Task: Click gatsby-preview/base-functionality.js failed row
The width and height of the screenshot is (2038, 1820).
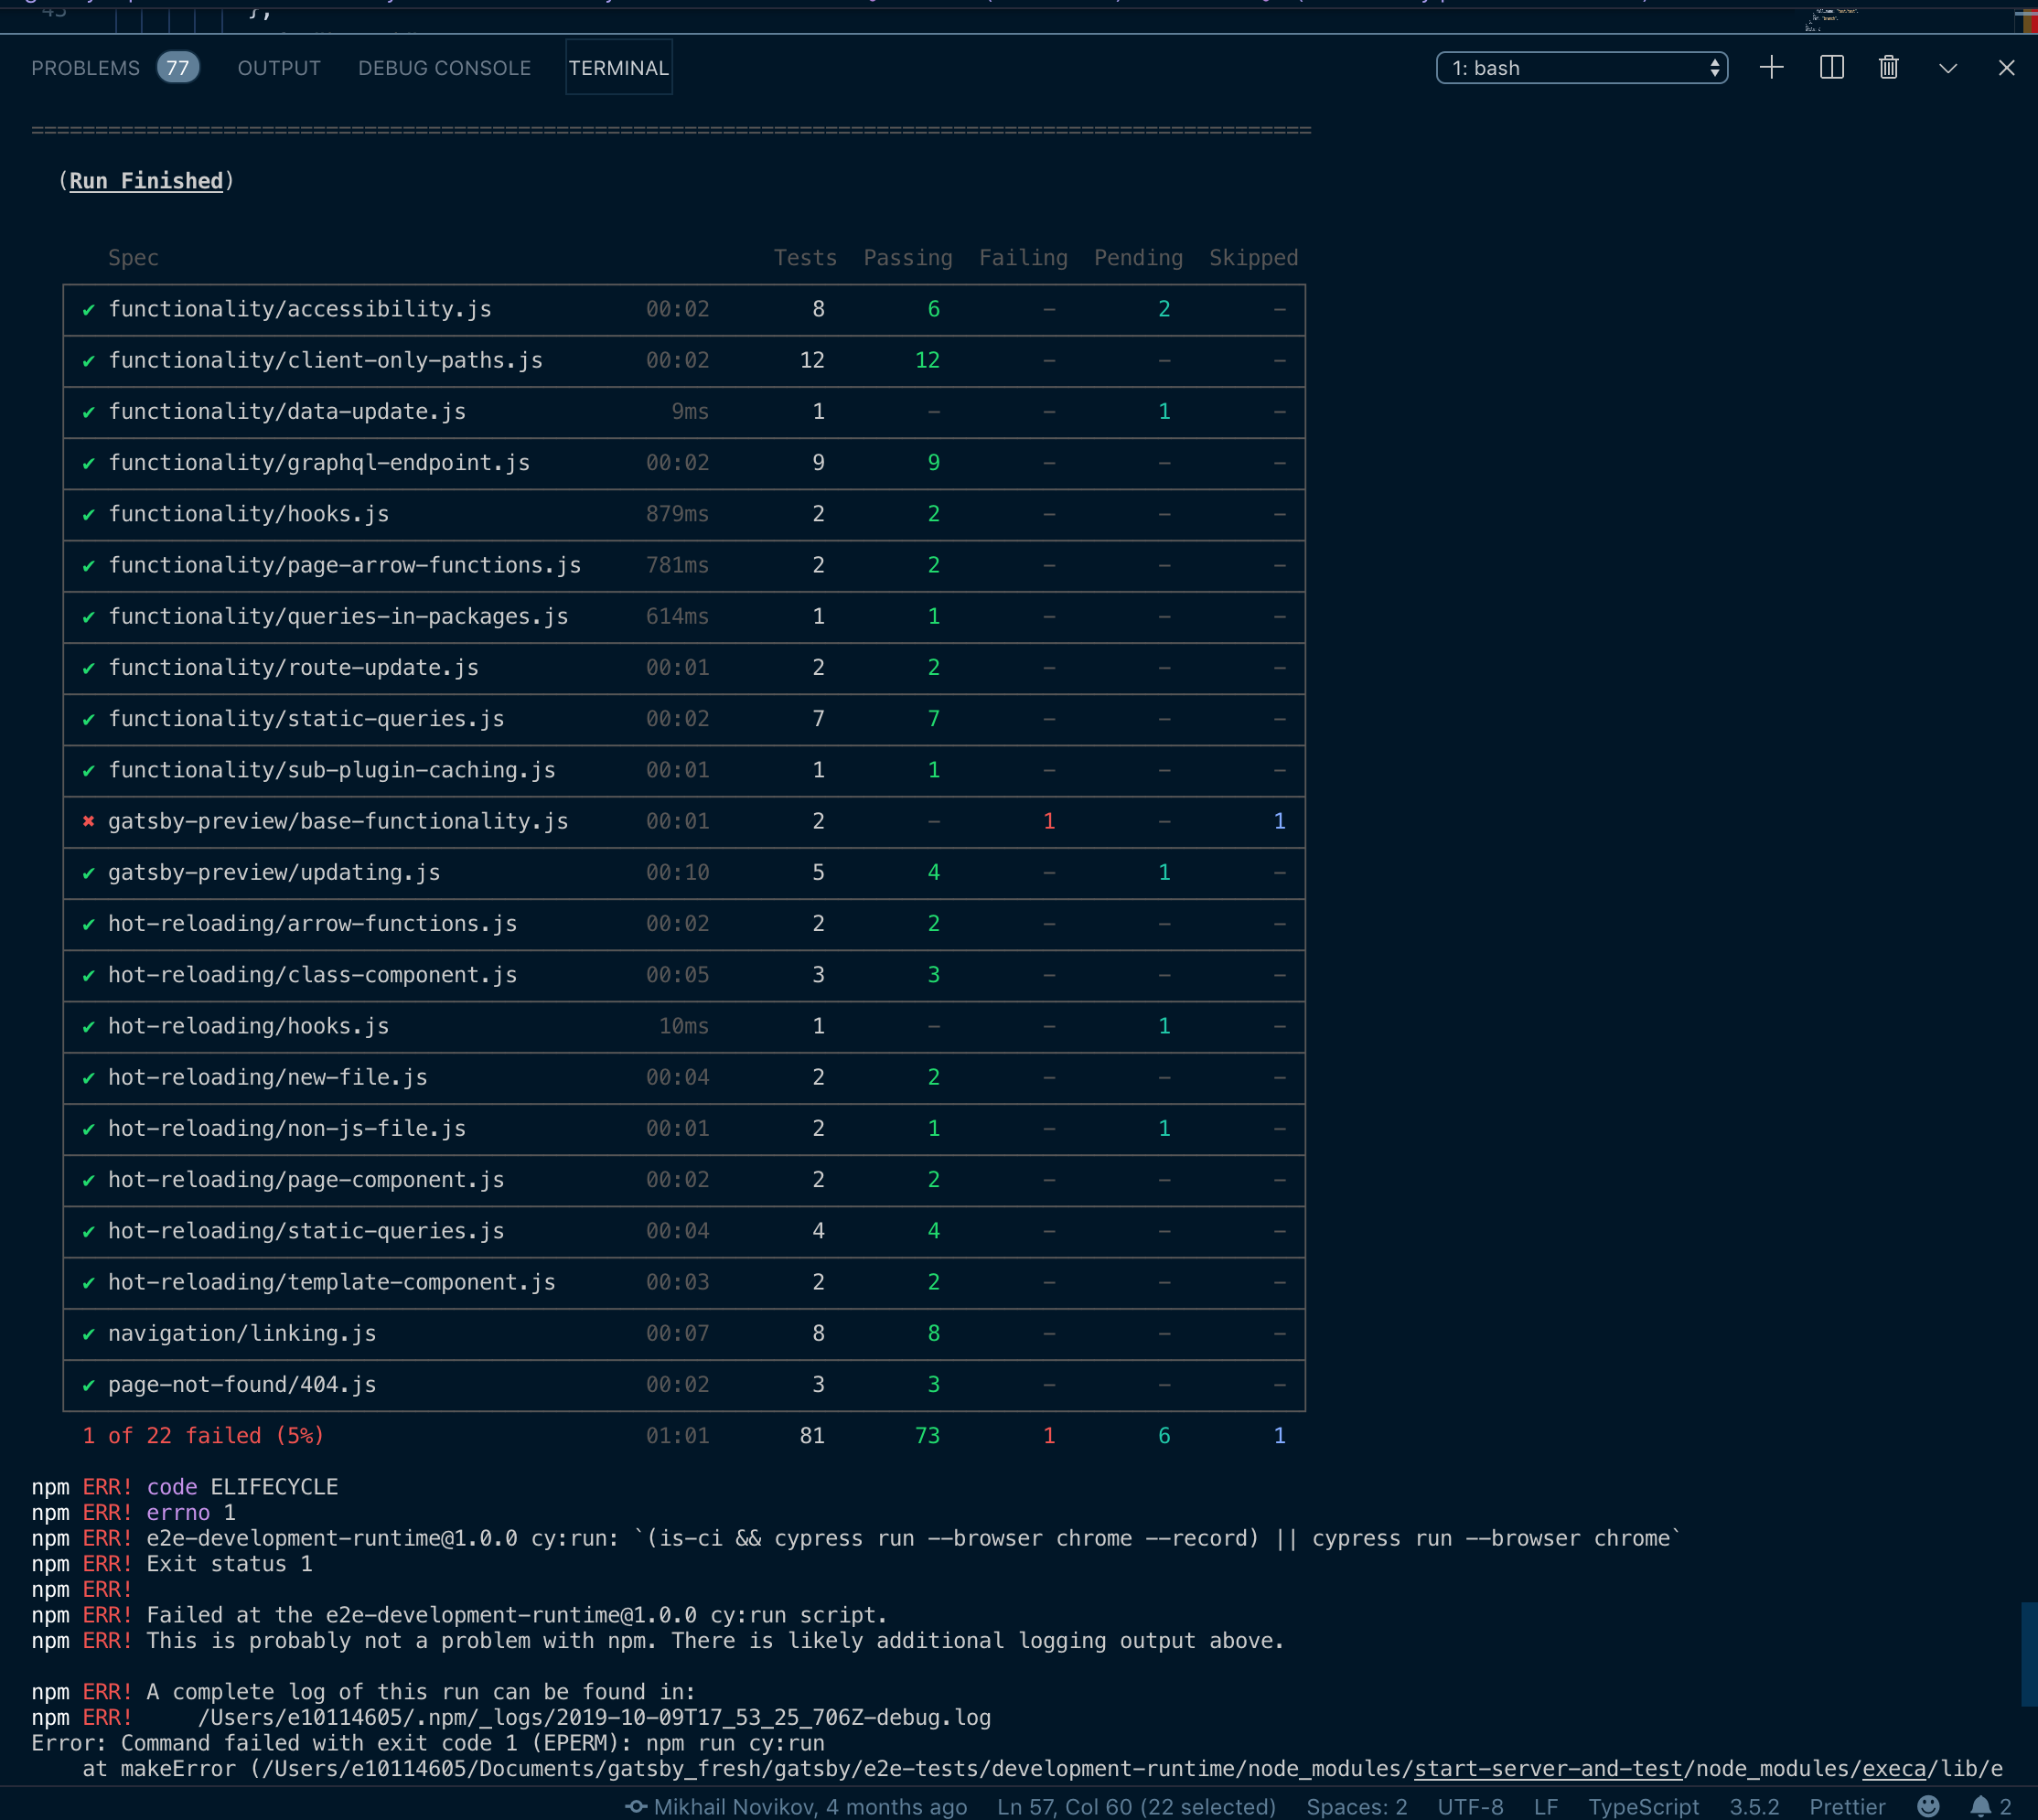Action: pyautogui.click(x=684, y=822)
